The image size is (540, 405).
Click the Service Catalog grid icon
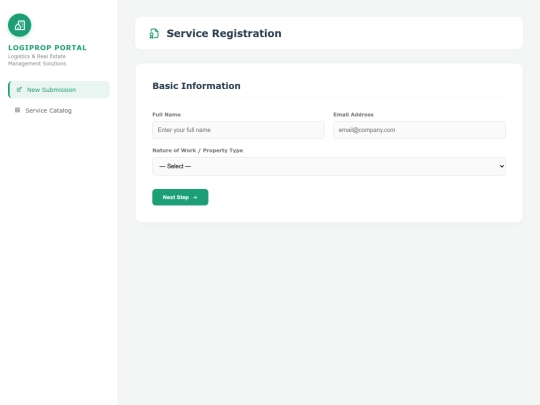coord(17,110)
